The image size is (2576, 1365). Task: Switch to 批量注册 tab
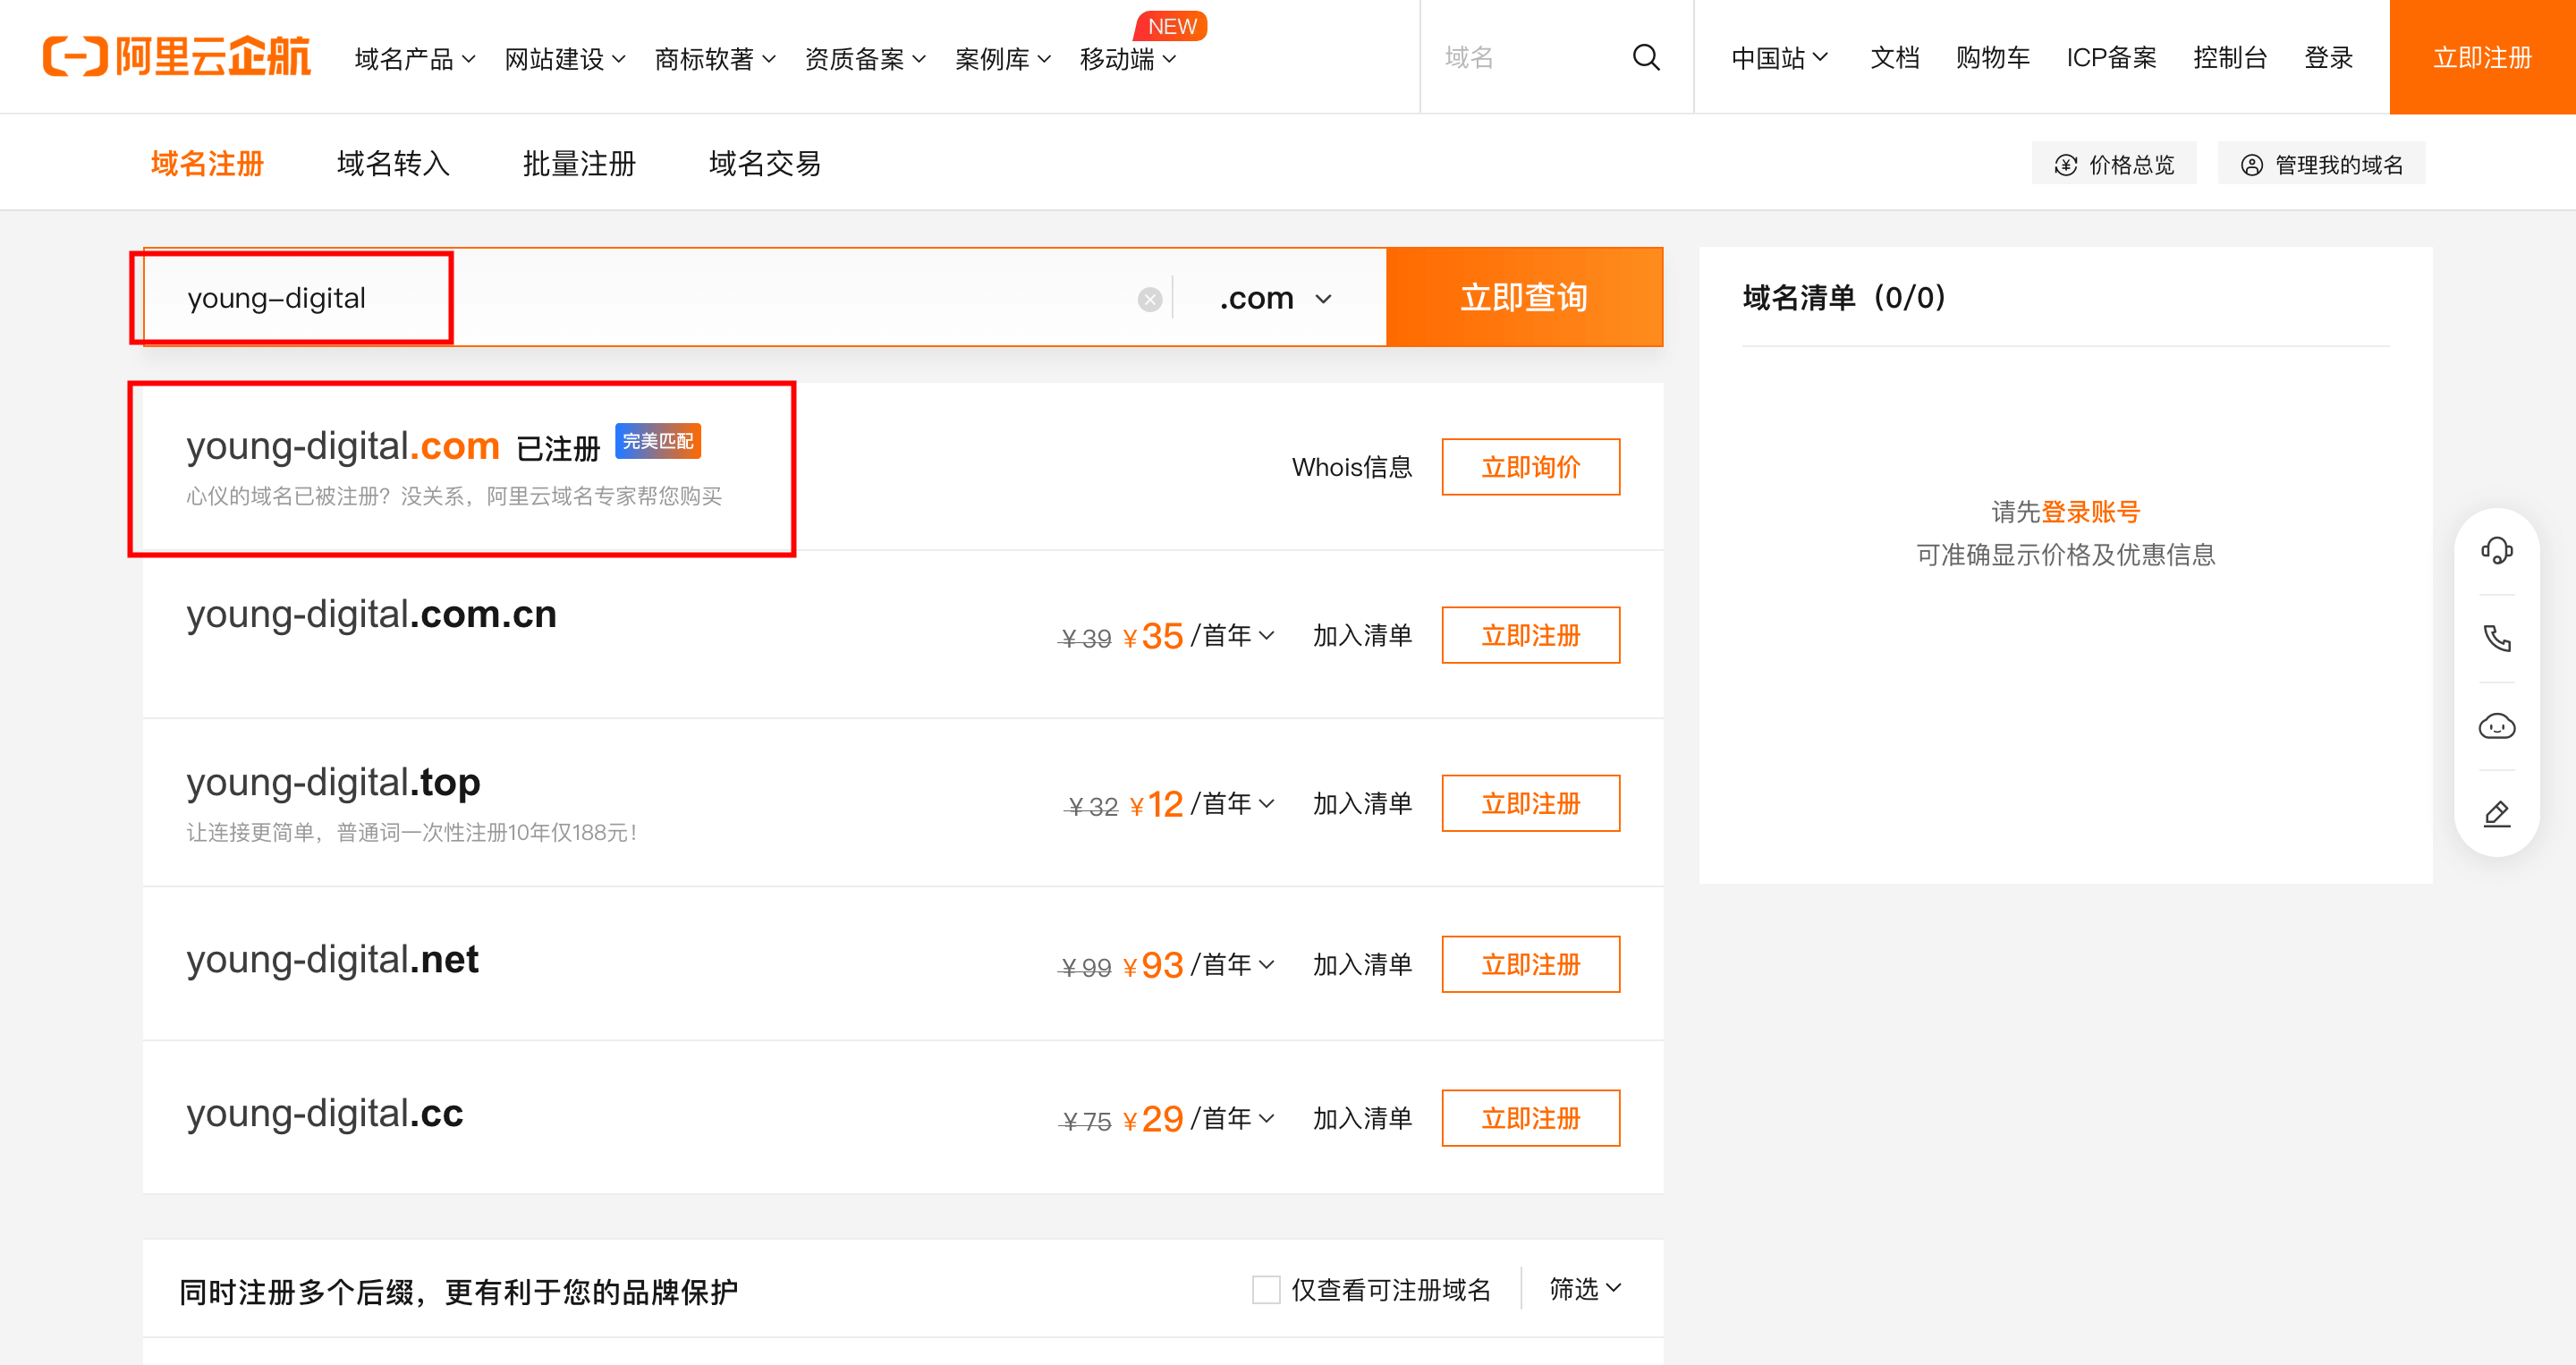point(579,163)
